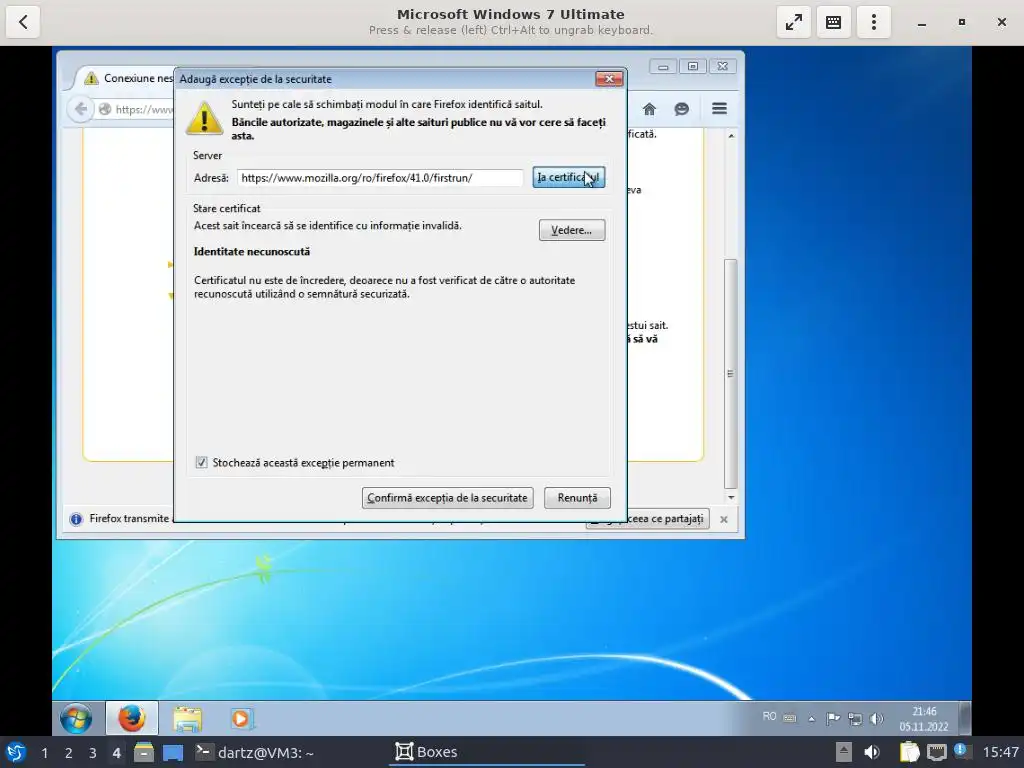Image resolution: width=1024 pixels, height=768 pixels.
Task: Switch to workspace 3
Action: click(x=93, y=753)
